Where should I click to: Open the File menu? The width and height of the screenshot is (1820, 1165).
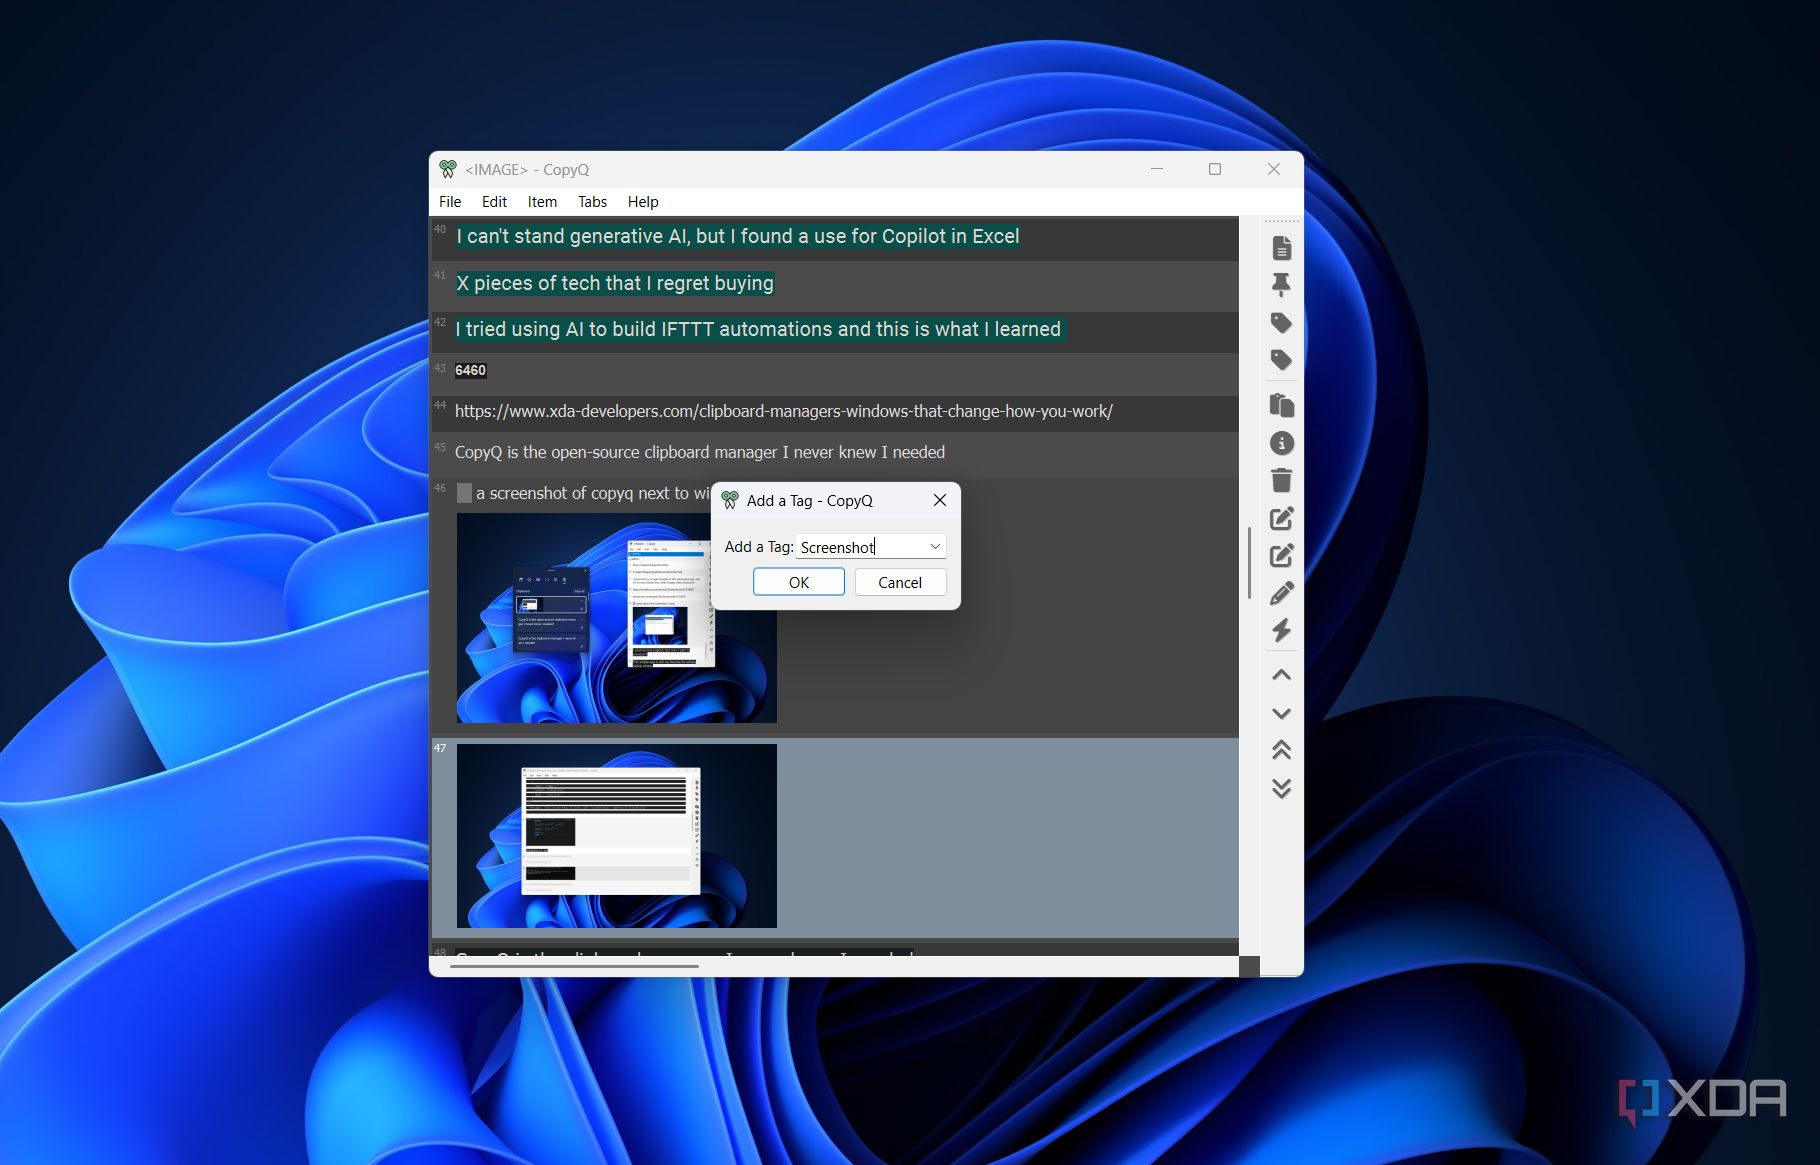(450, 201)
